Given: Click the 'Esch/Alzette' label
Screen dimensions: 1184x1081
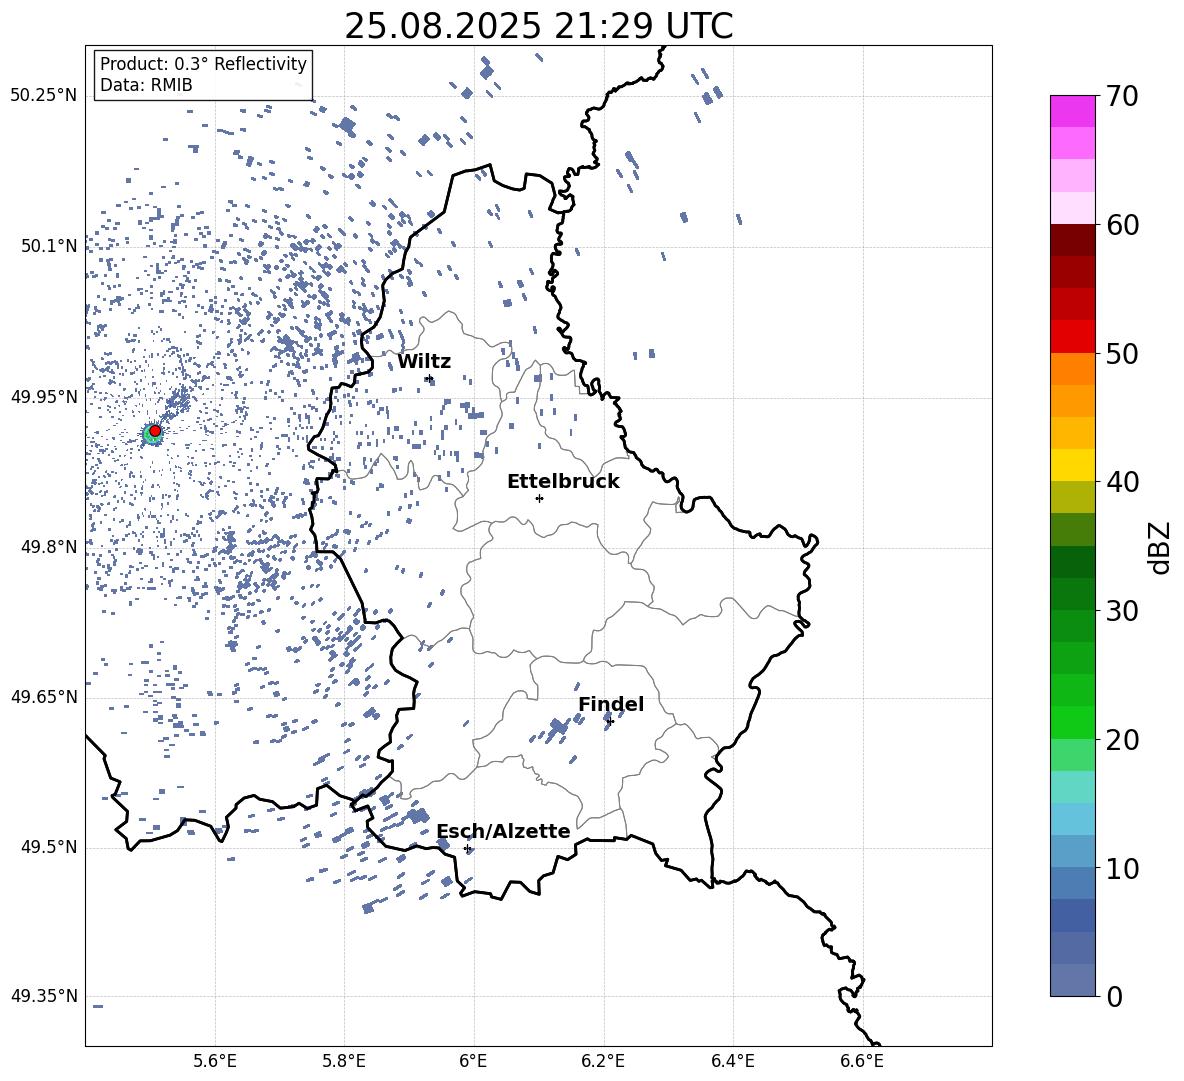Looking at the screenshot, I should pos(503,832).
